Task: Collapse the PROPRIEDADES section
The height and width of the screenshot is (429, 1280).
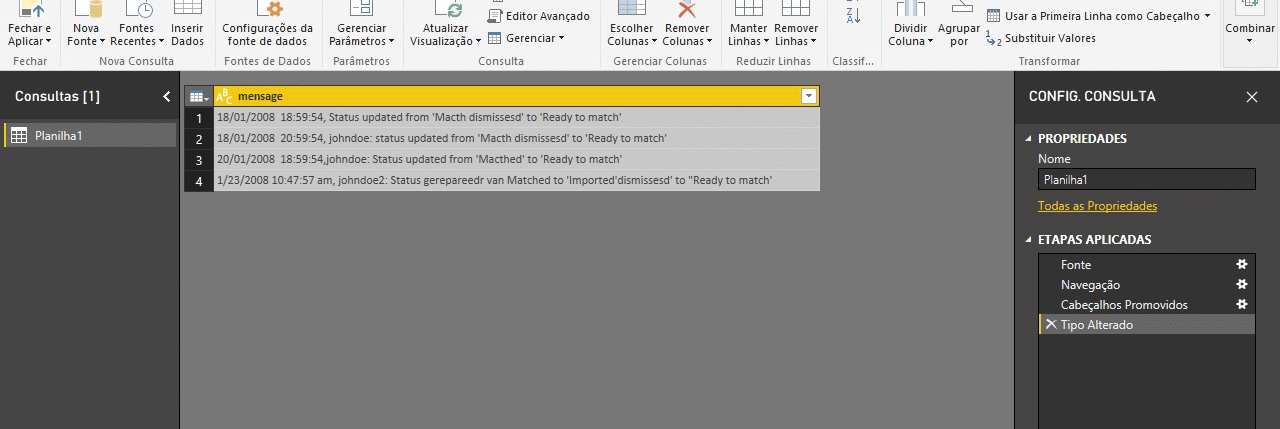Action: tap(1029, 139)
